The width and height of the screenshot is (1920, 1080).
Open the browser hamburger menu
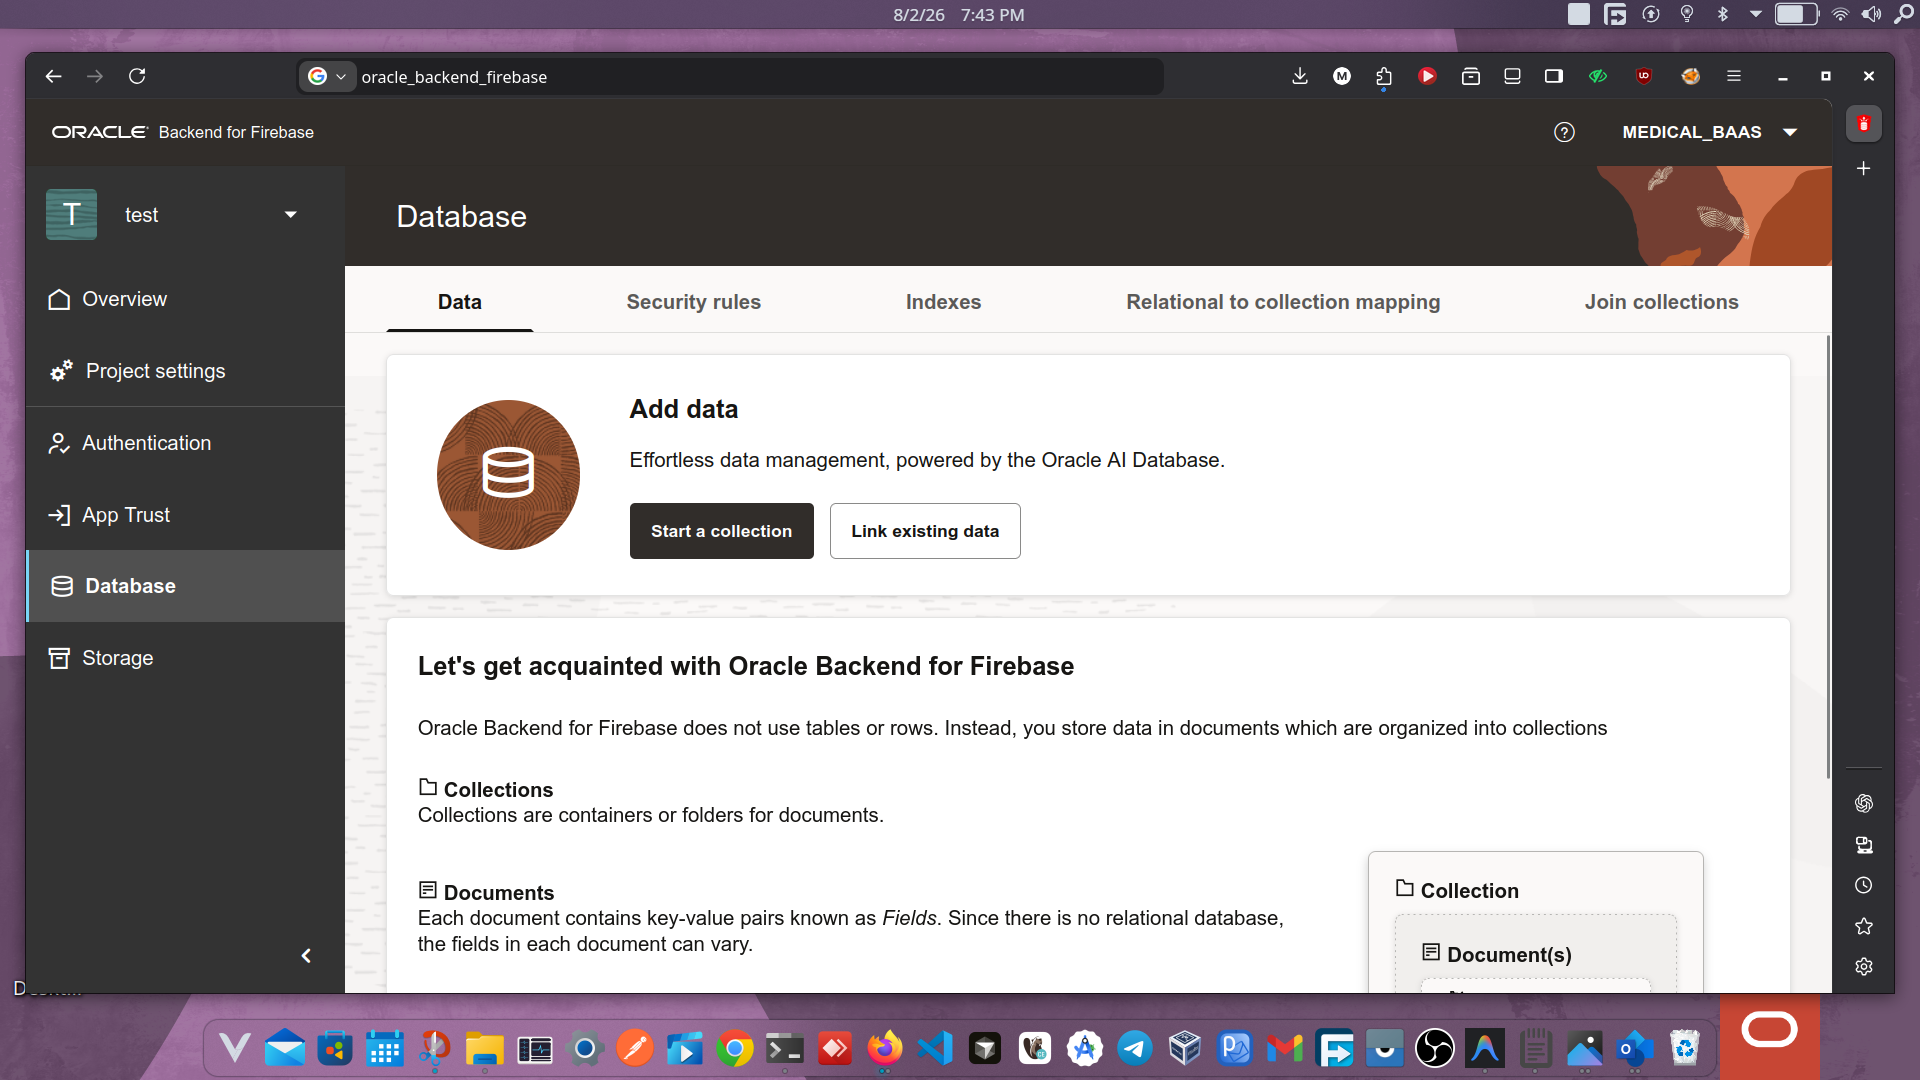[x=1734, y=76]
